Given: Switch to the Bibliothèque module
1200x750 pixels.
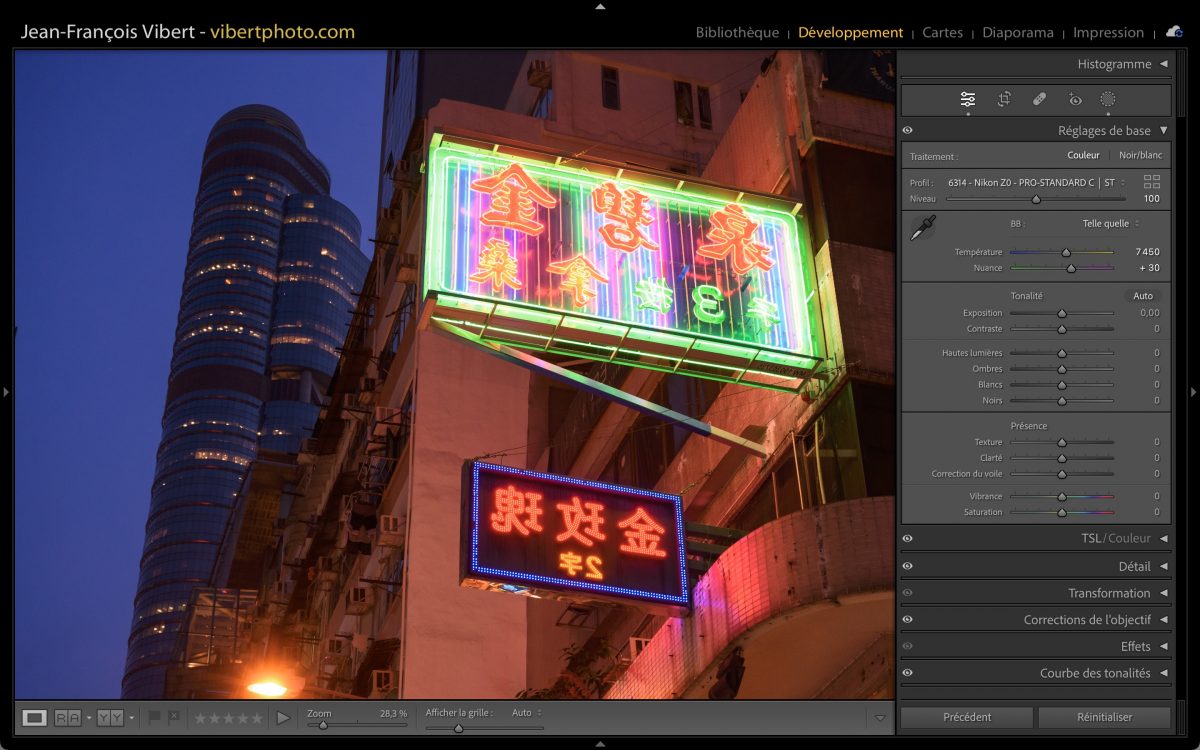Looking at the screenshot, I should tap(737, 32).
